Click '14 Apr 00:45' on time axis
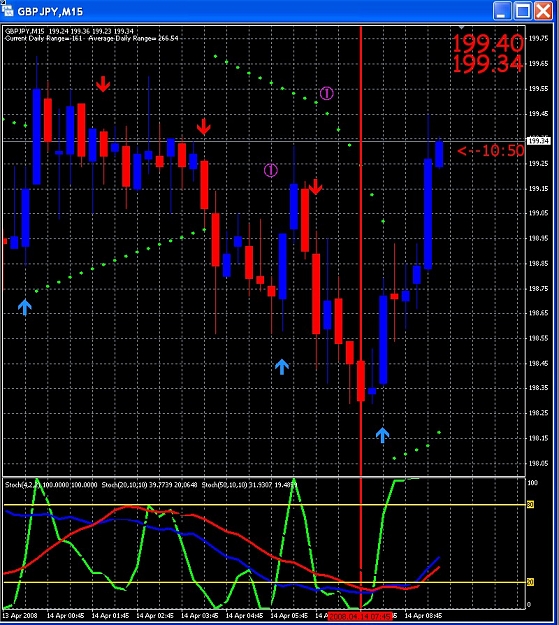This screenshot has width=559, height=625. [65, 615]
